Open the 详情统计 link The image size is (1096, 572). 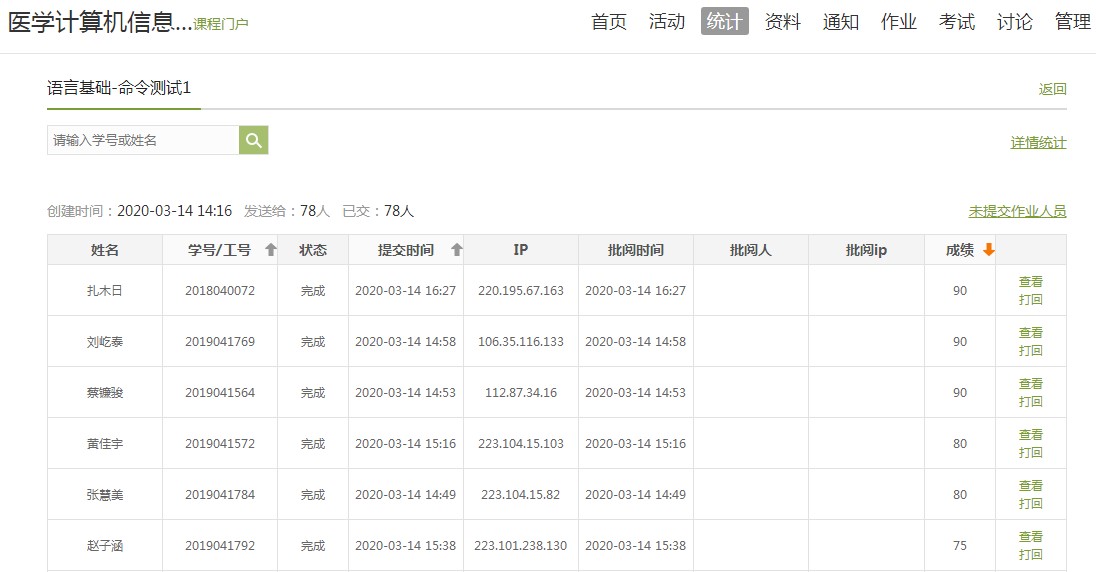(x=1038, y=143)
